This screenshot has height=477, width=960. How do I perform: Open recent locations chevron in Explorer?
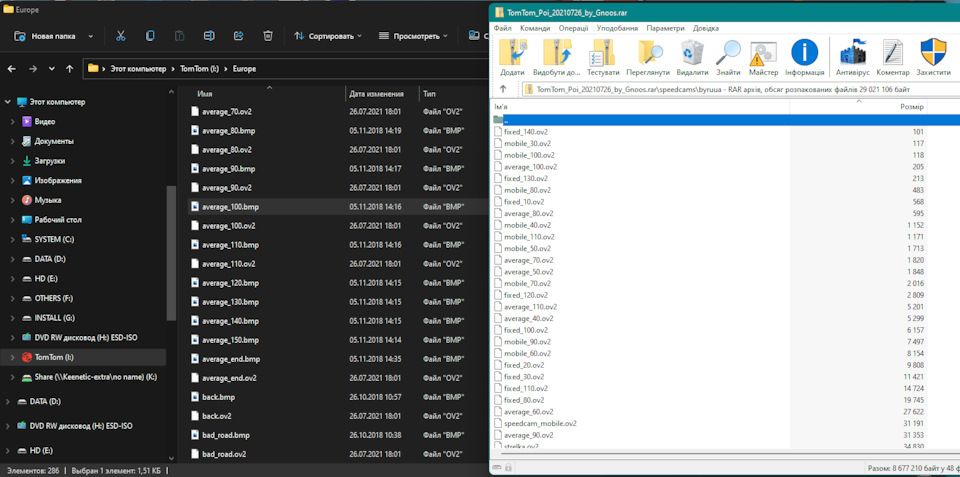pyautogui.click(x=51, y=69)
